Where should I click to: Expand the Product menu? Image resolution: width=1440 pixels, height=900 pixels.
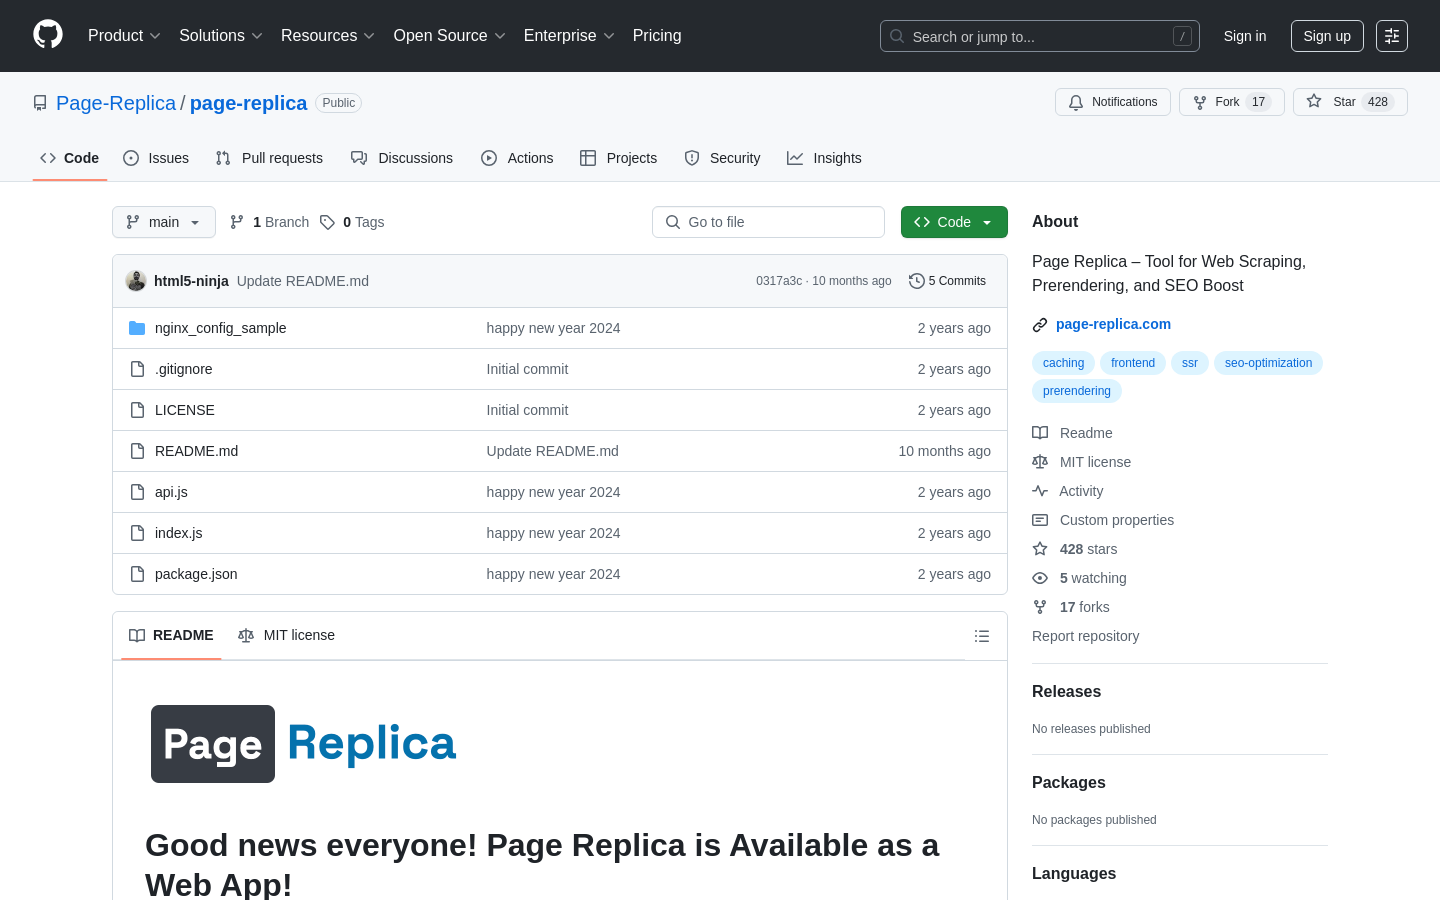[124, 36]
